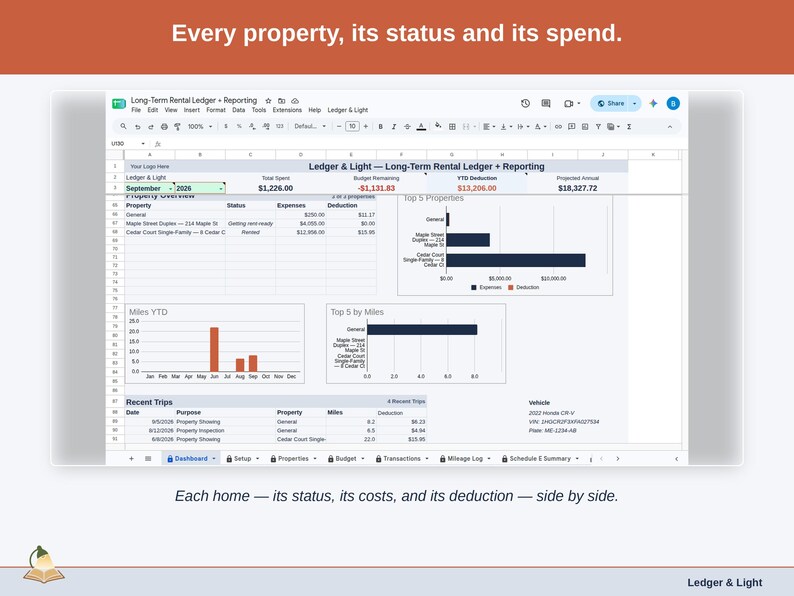Viewport: 794px width, 596px height.
Task: Click the font size field
Action: [x=352, y=127]
